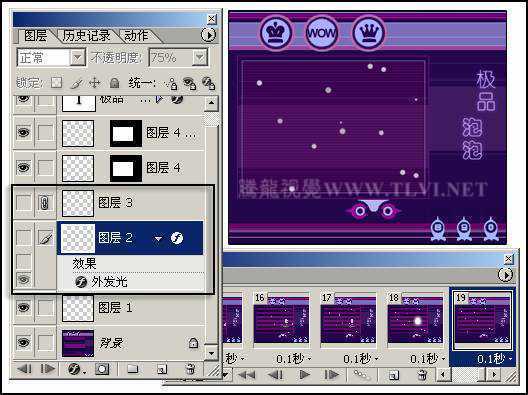528x395 pixels.
Task: Click the left arrow of the Animation panel scrollbar
Action: [x=443, y=374]
